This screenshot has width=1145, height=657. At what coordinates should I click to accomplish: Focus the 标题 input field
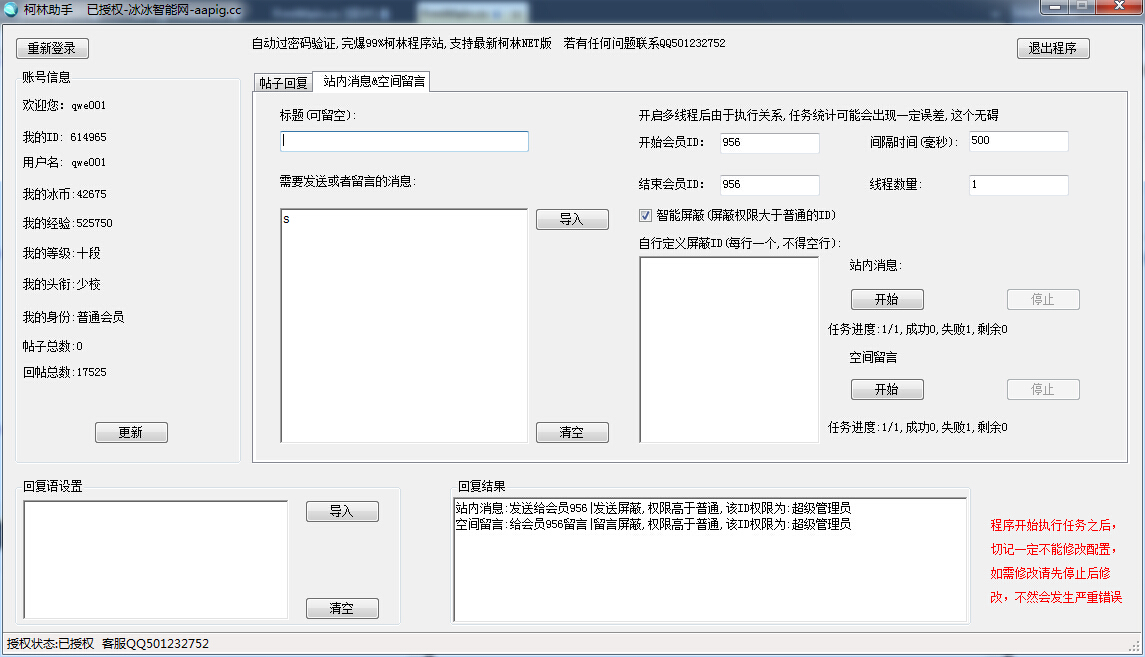[404, 142]
